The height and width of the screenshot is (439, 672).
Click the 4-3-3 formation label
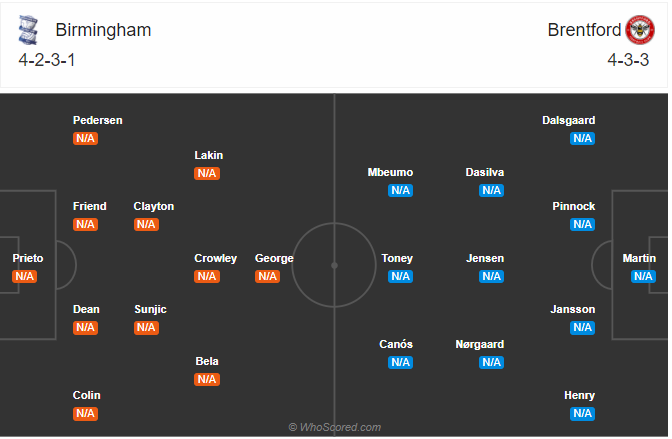pos(628,60)
